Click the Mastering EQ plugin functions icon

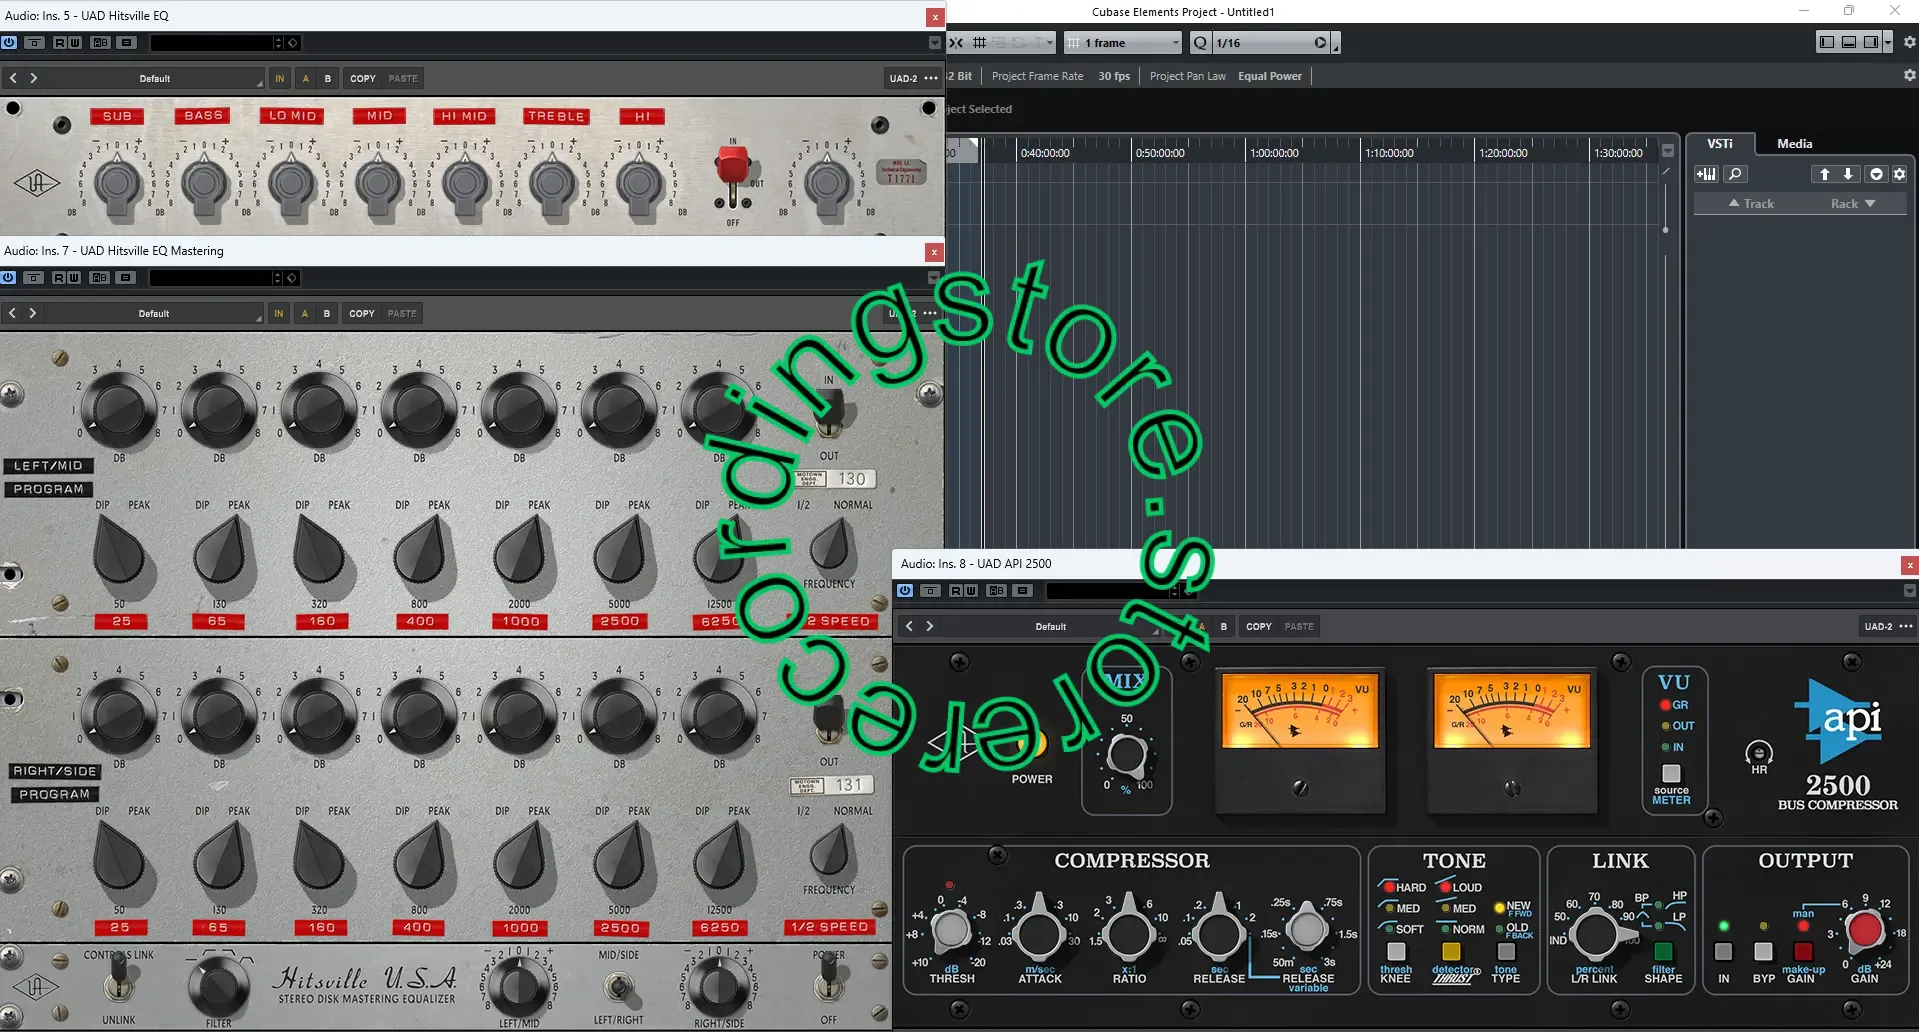point(125,278)
